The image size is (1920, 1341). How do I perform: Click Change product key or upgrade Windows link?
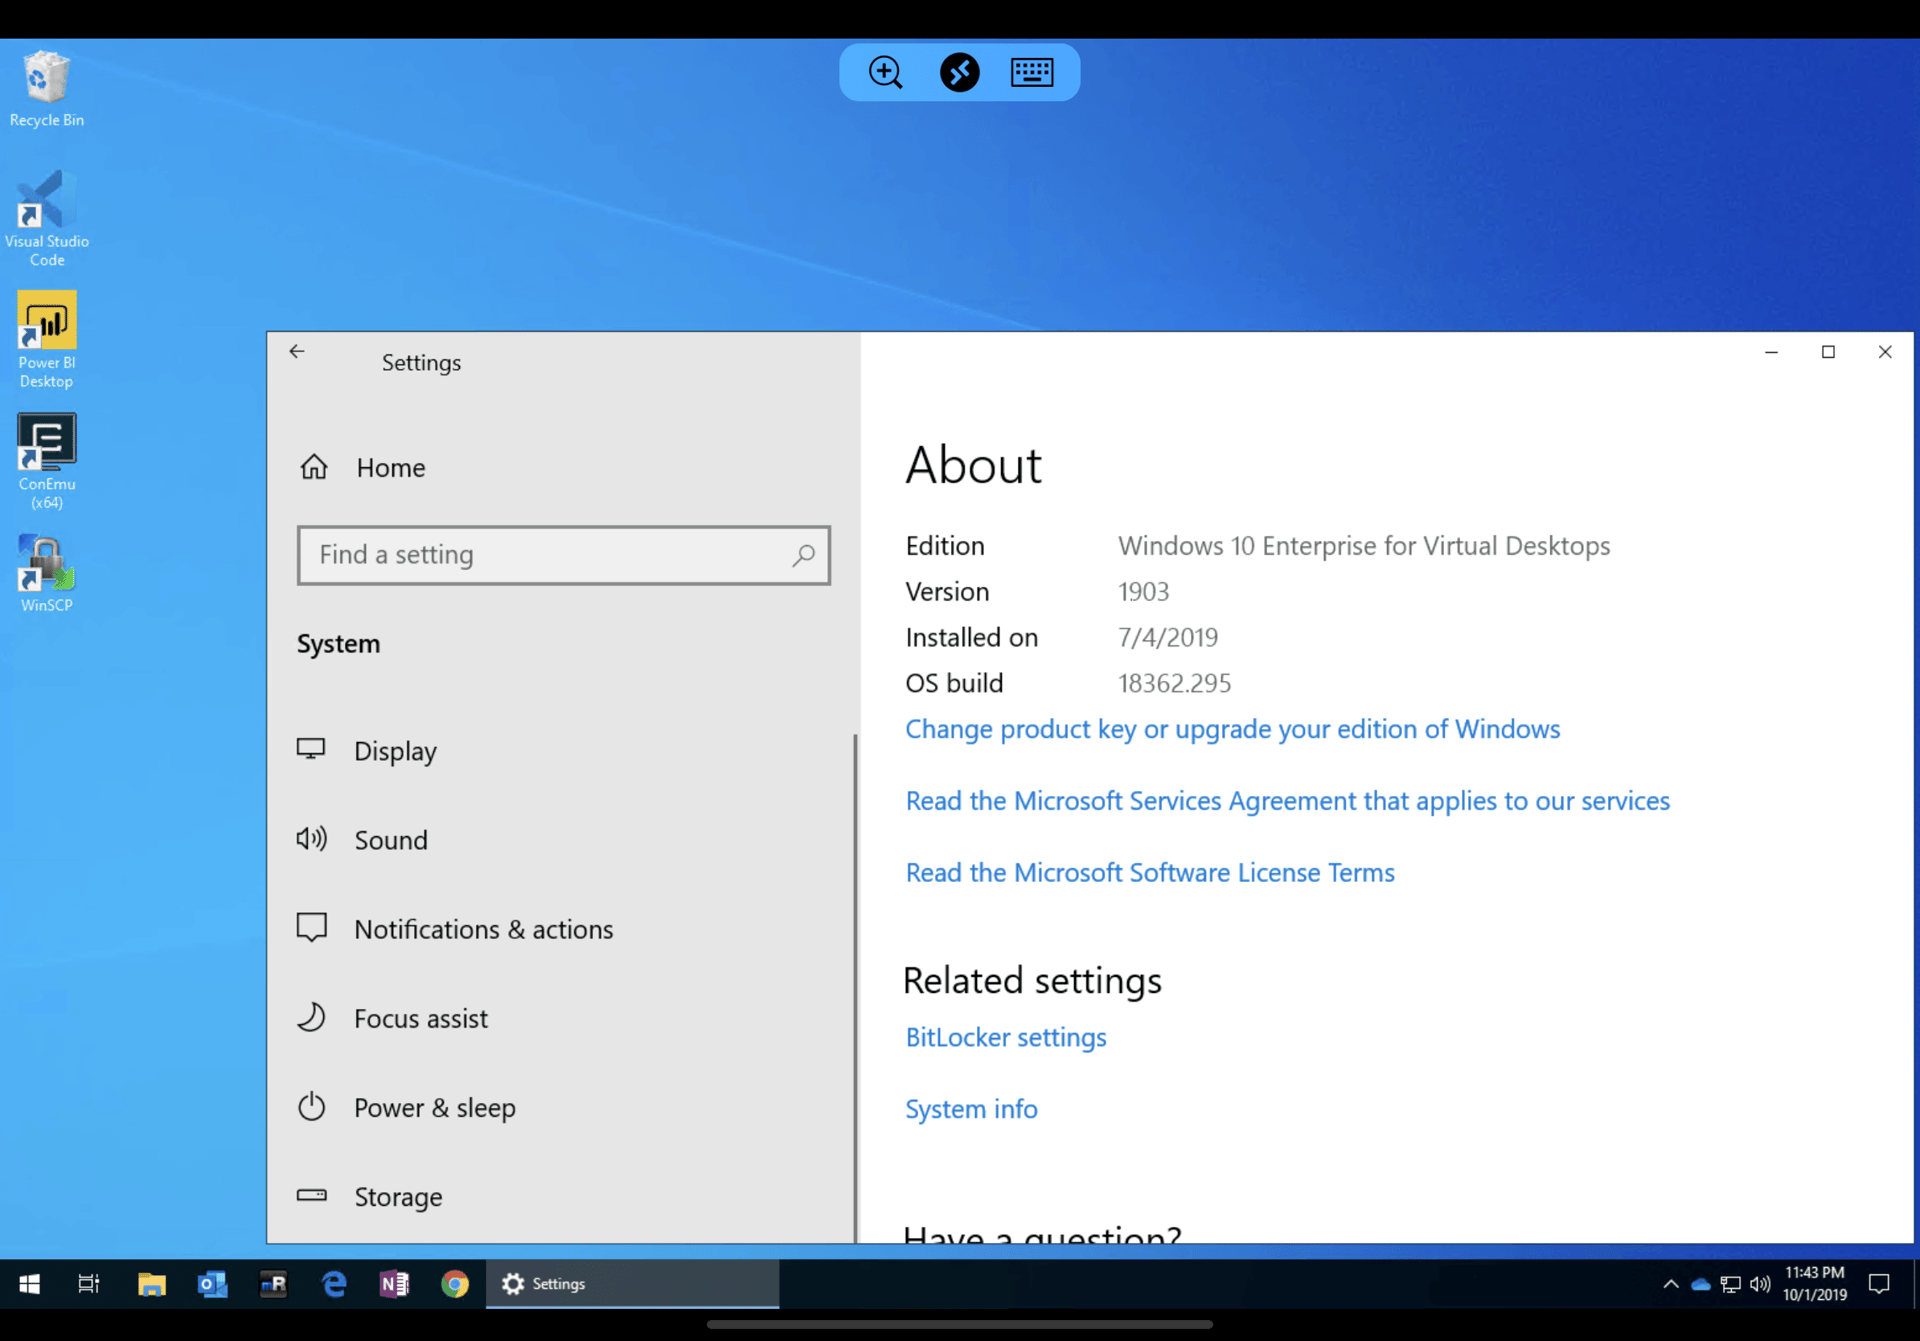[1232, 729]
